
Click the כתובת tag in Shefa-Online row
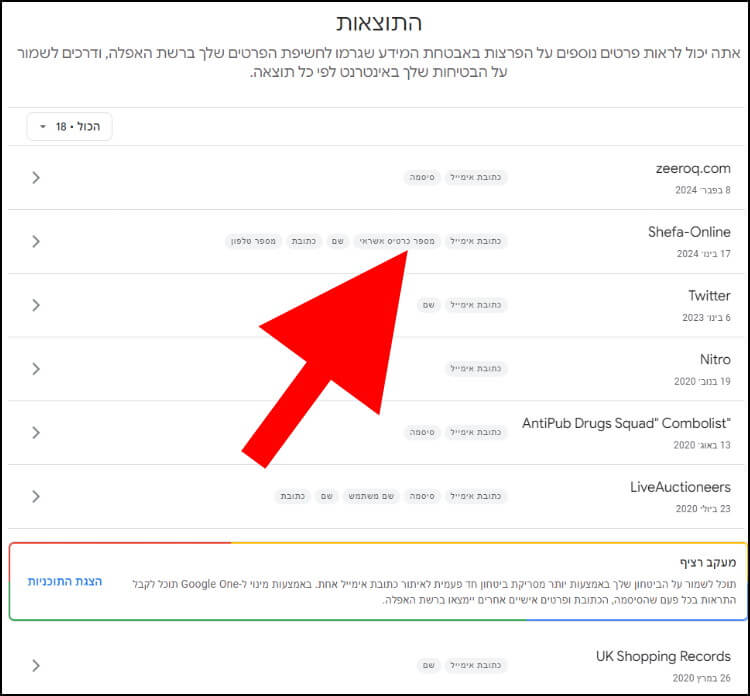(x=304, y=241)
